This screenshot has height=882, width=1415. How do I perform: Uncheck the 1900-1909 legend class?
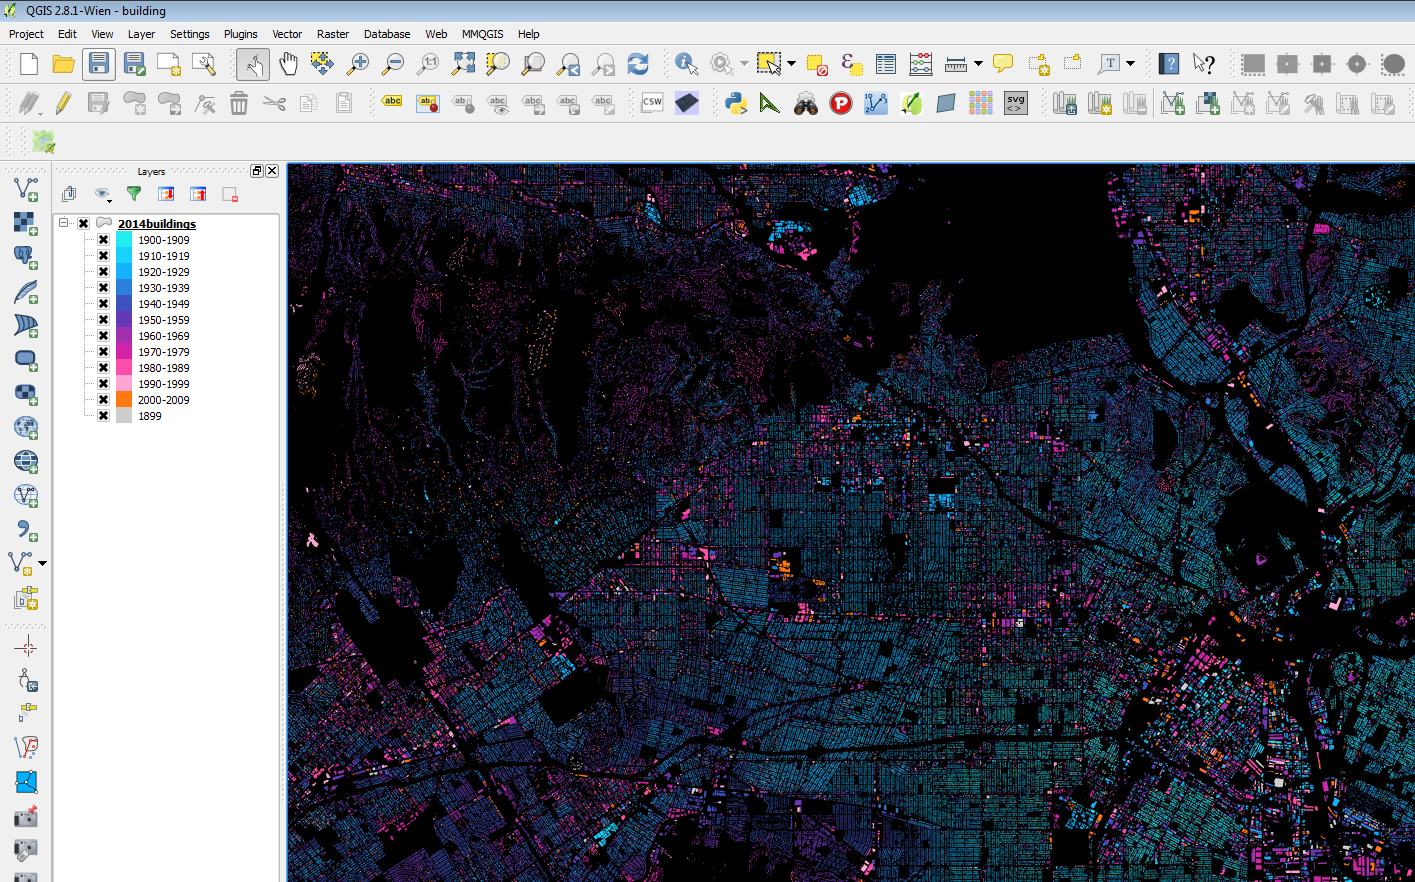pos(103,240)
